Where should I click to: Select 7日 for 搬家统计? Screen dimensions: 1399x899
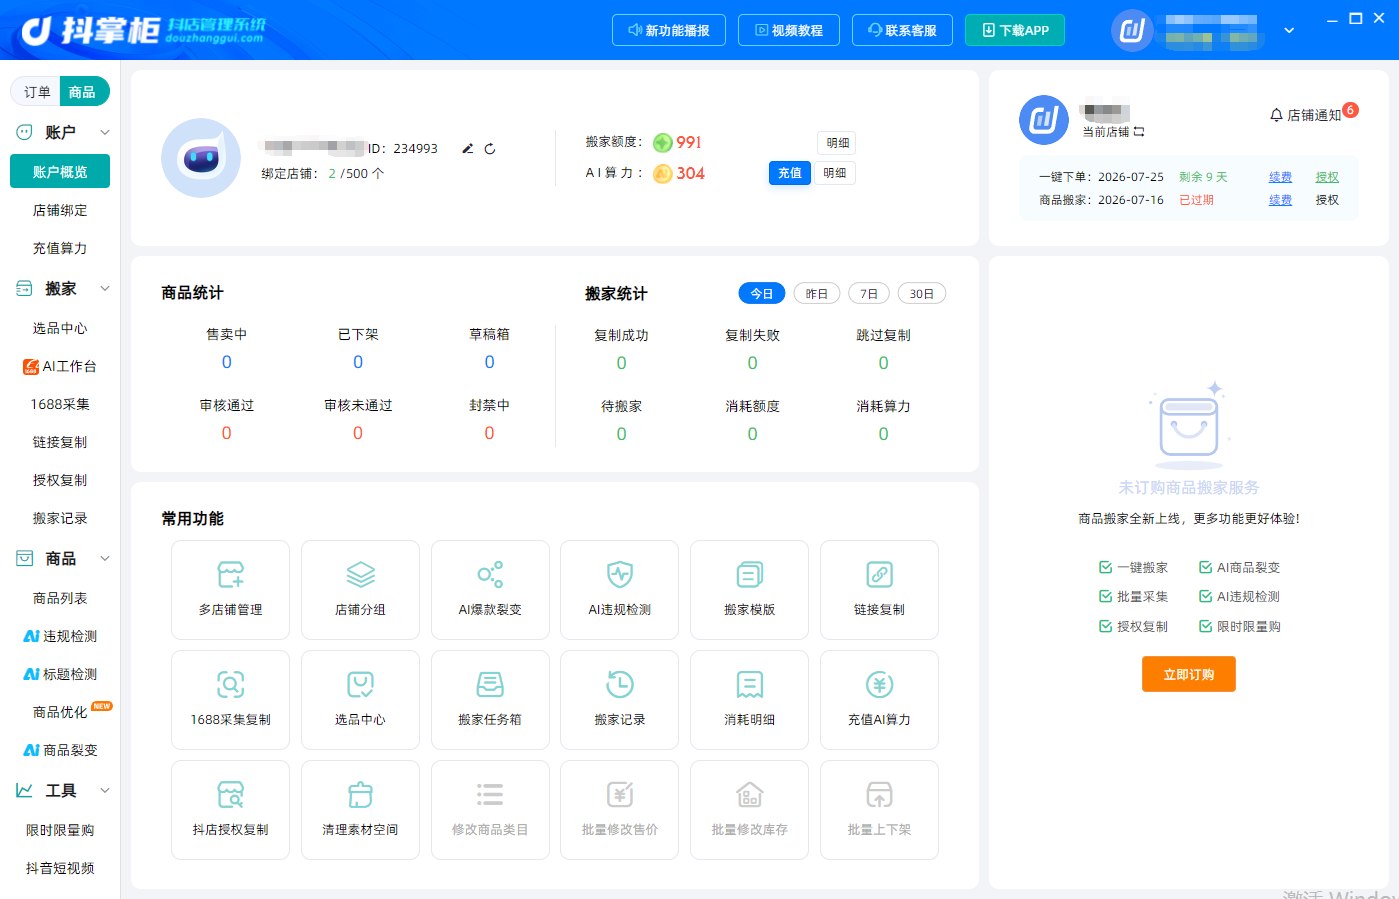(x=869, y=294)
